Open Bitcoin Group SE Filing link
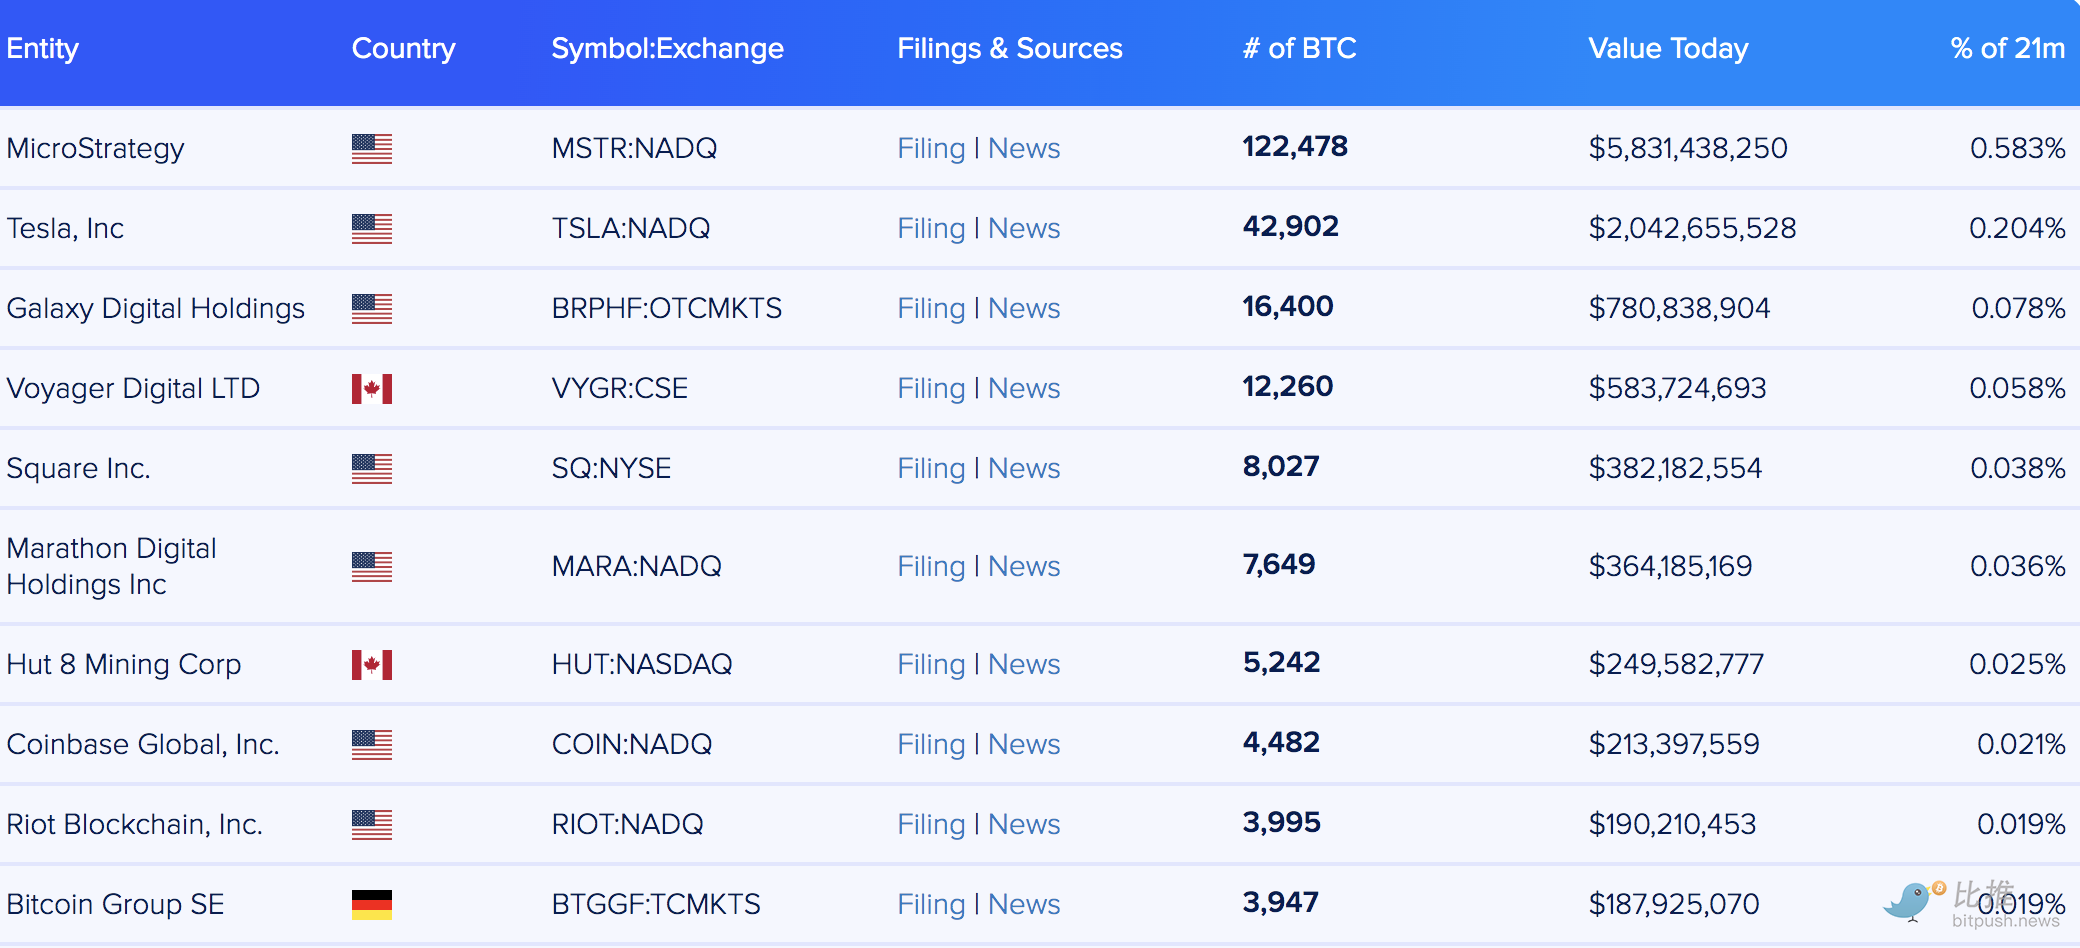2080x948 pixels. pos(931,904)
